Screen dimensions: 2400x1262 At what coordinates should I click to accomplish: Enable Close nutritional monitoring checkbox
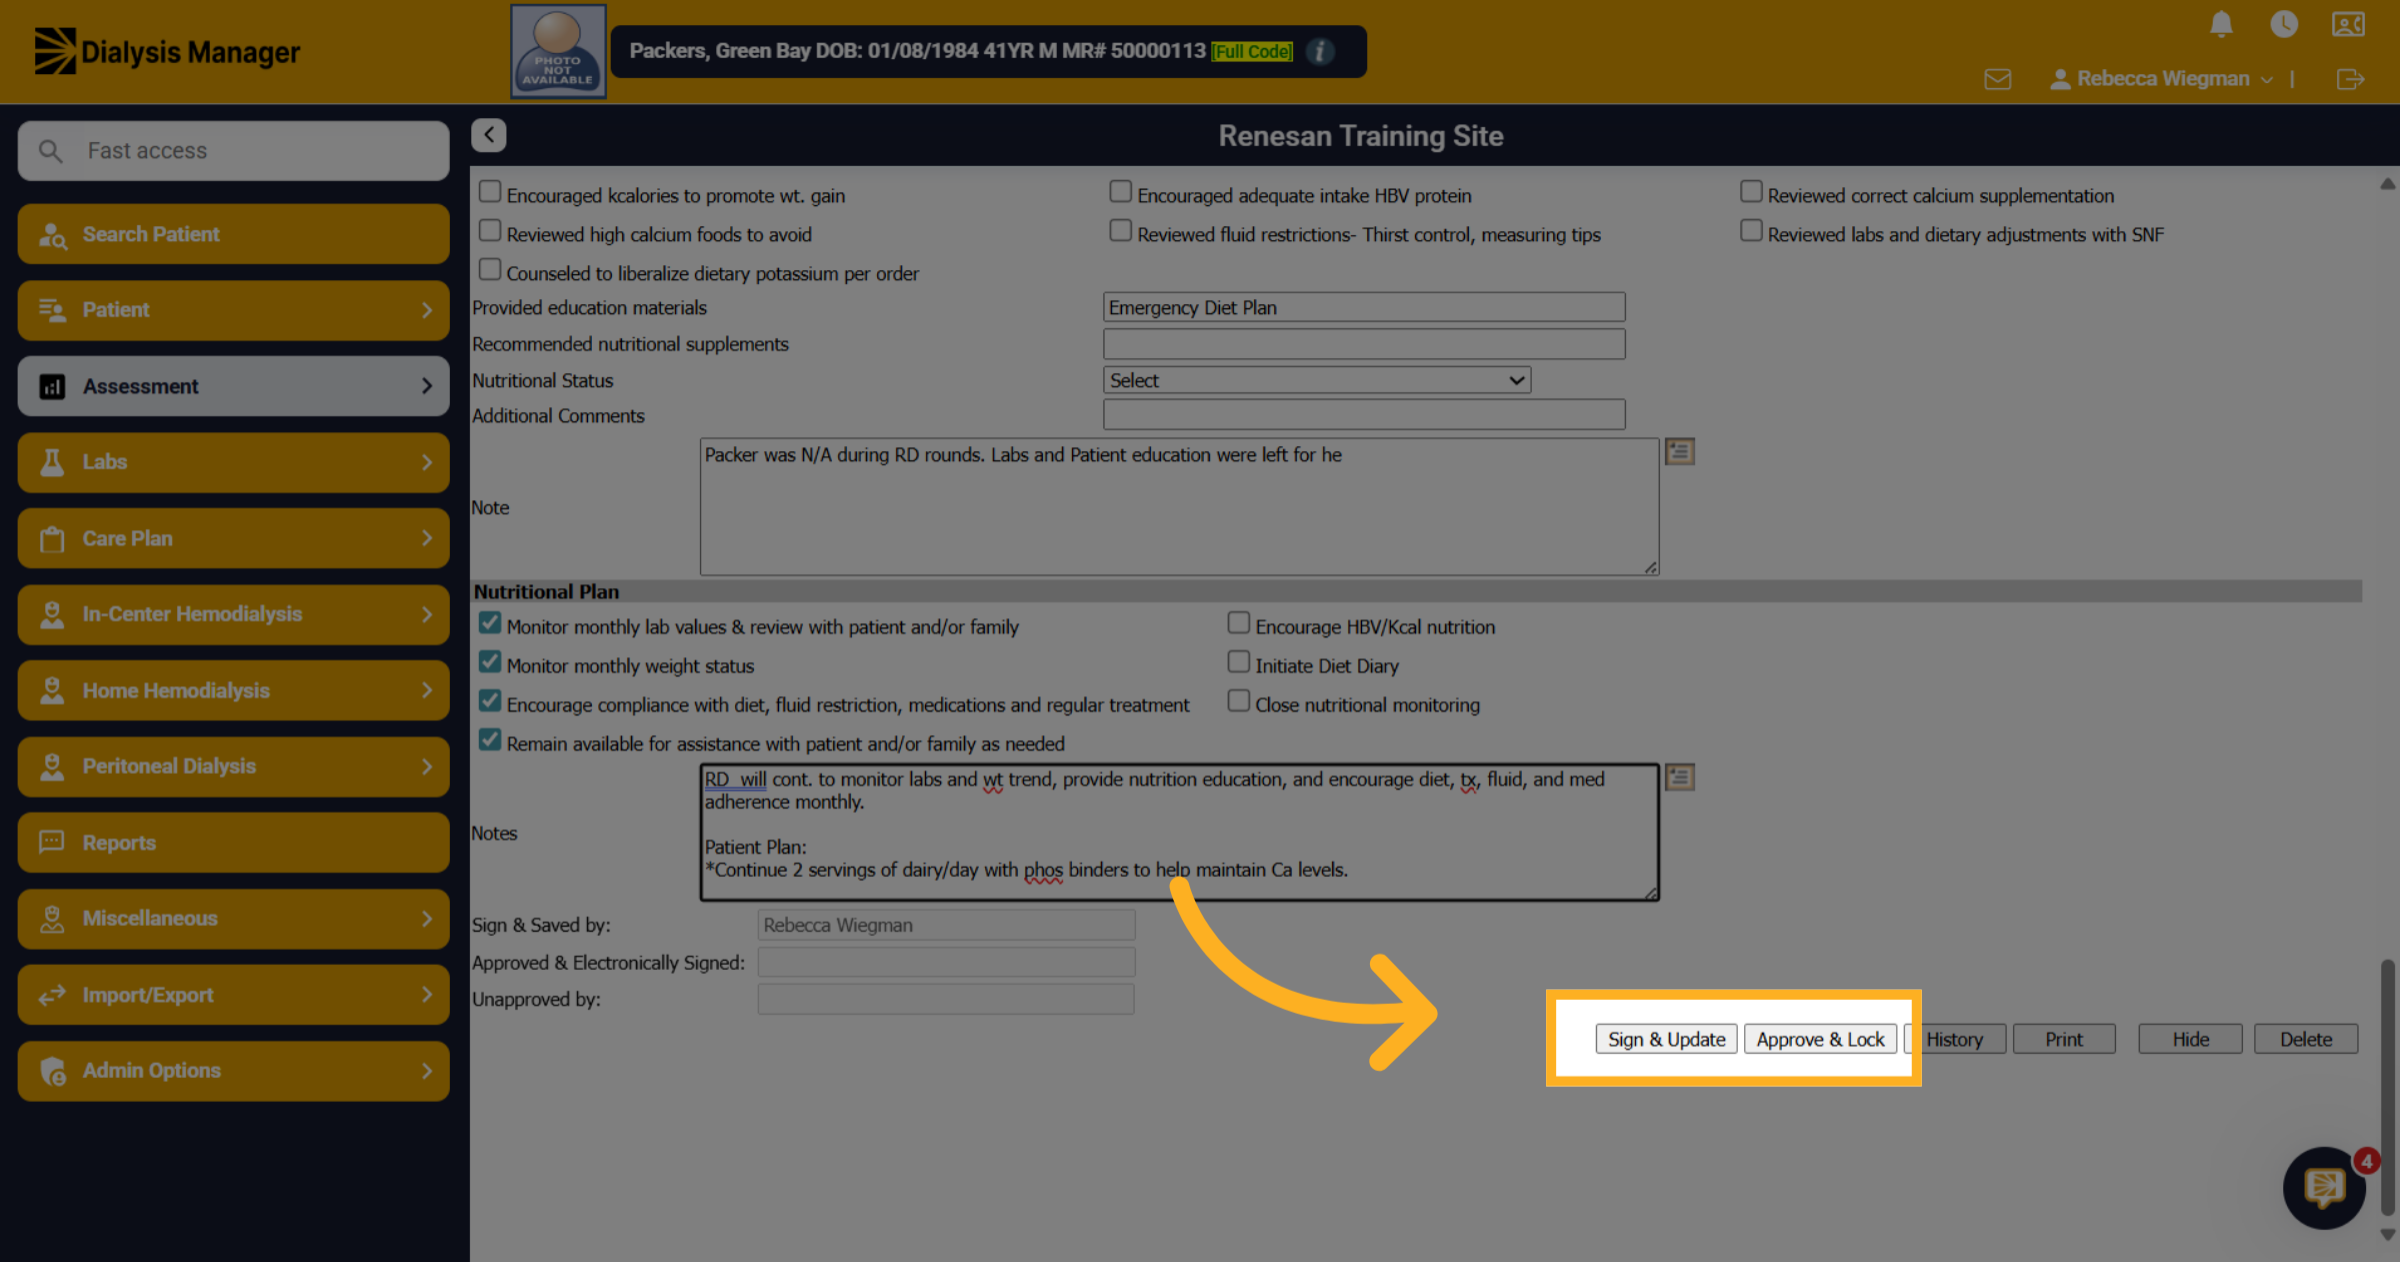1239,701
